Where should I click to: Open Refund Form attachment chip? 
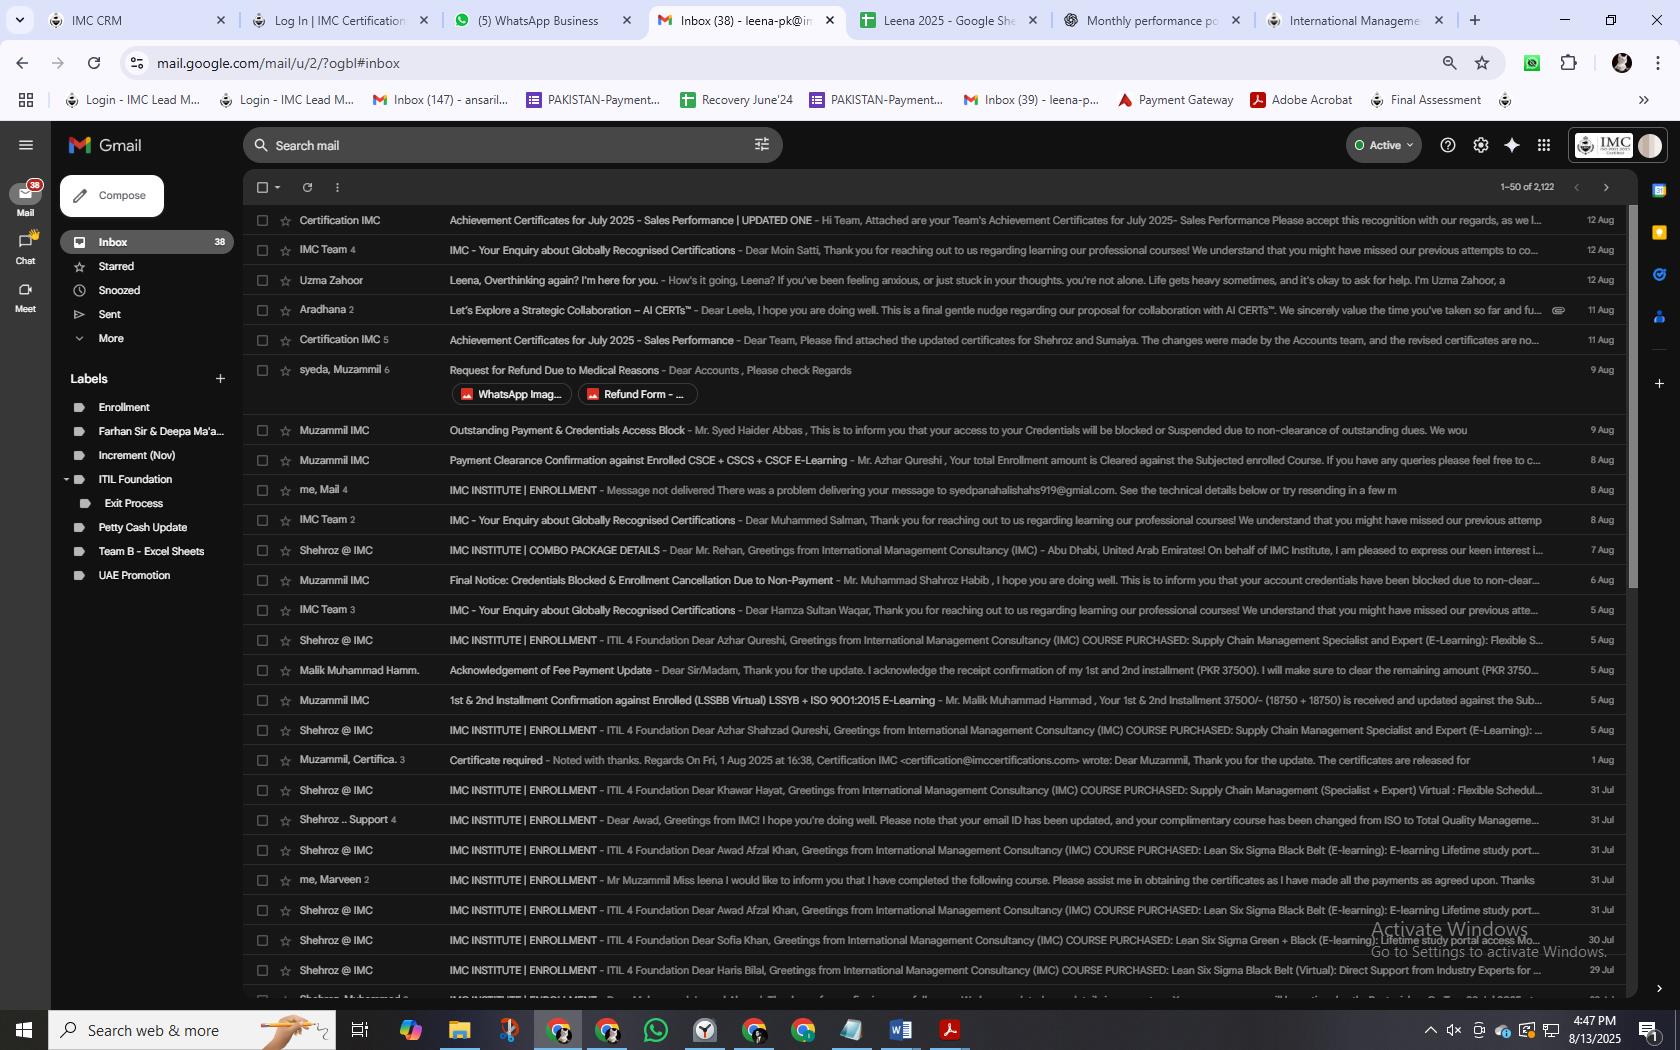click(x=637, y=394)
